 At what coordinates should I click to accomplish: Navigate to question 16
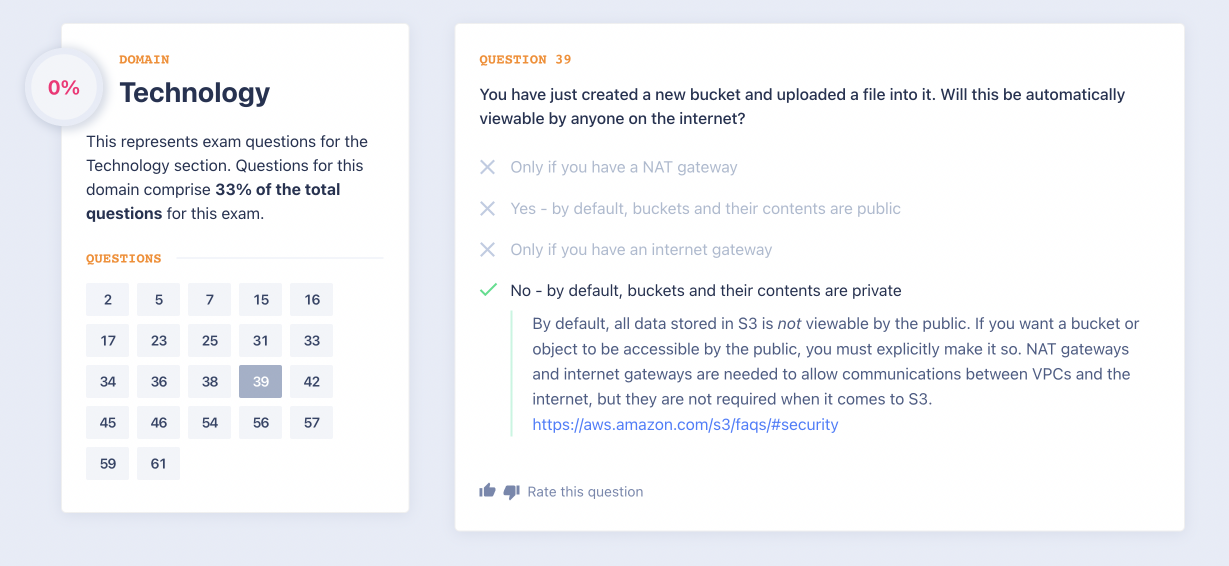pyautogui.click(x=312, y=300)
